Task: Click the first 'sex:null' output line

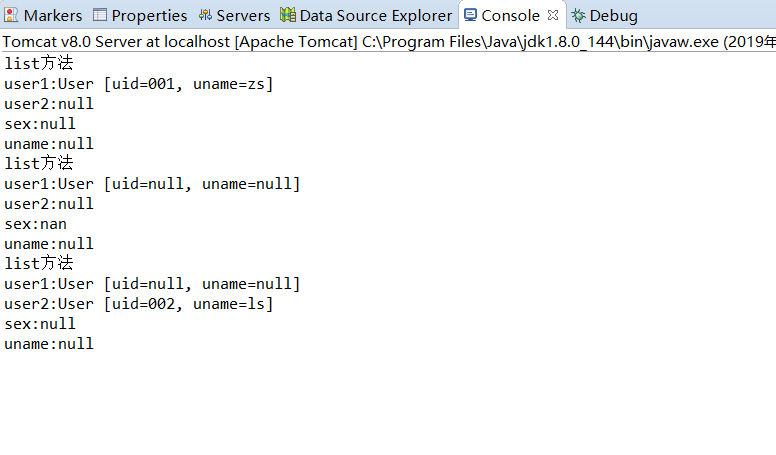Action: tap(40, 124)
